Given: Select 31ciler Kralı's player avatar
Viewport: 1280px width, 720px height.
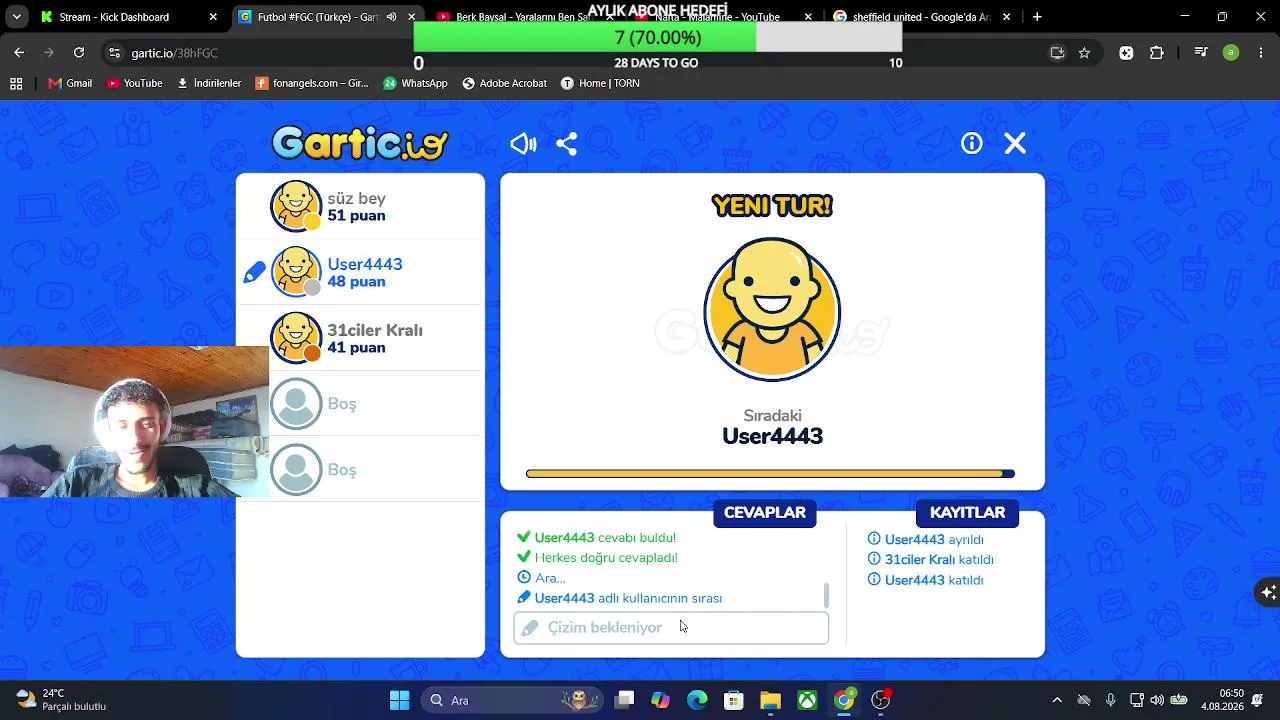Looking at the screenshot, I should pyautogui.click(x=296, y=338).
